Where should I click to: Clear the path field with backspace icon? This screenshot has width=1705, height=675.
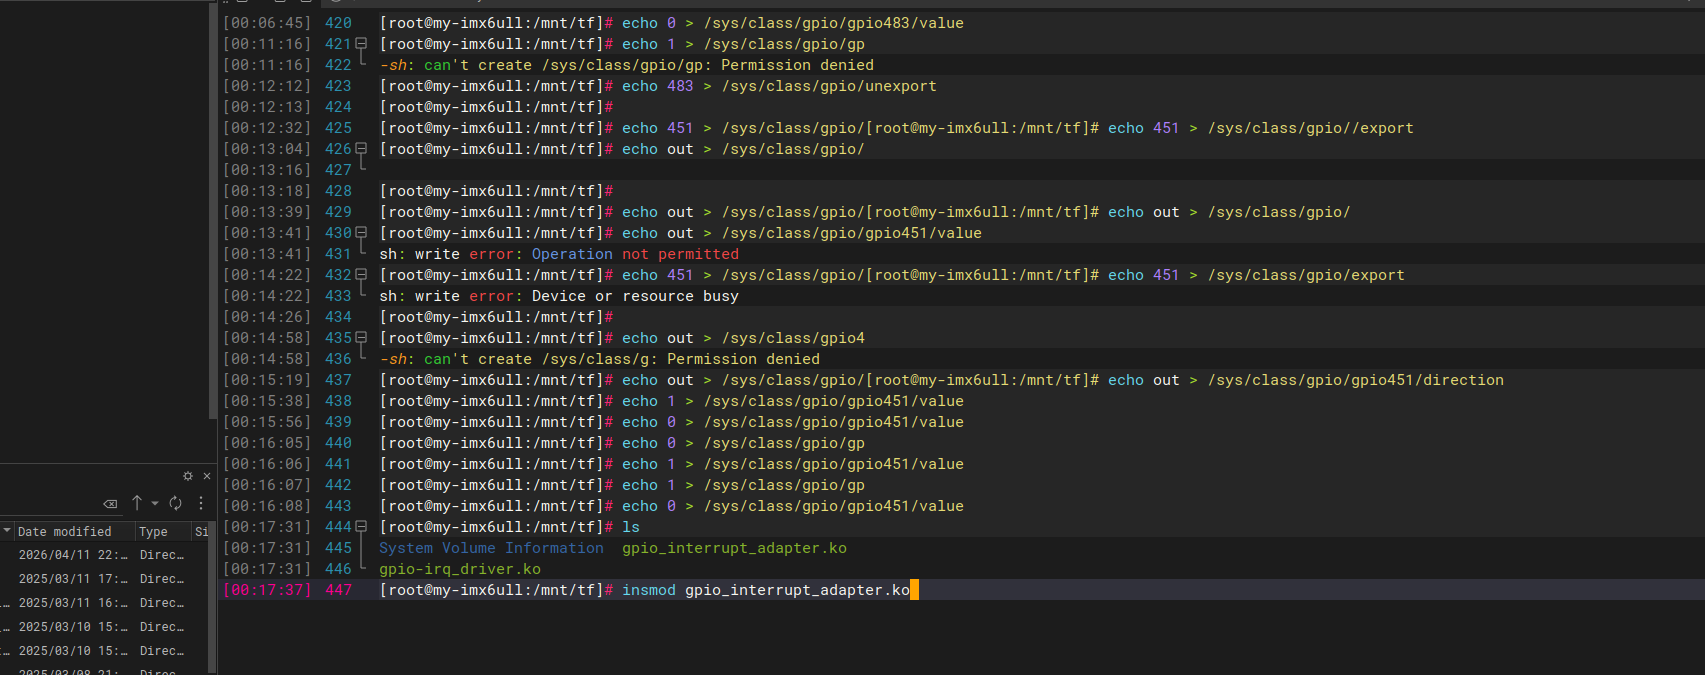click(x=111, y=504)
